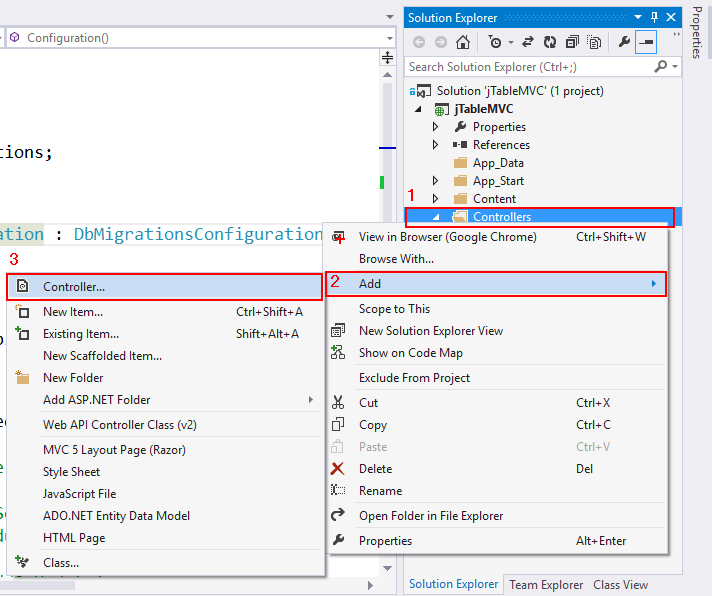This screenshot has width=712, height=596.
Task: Choose Style Sheet item
Action: [x=164, y=472]
